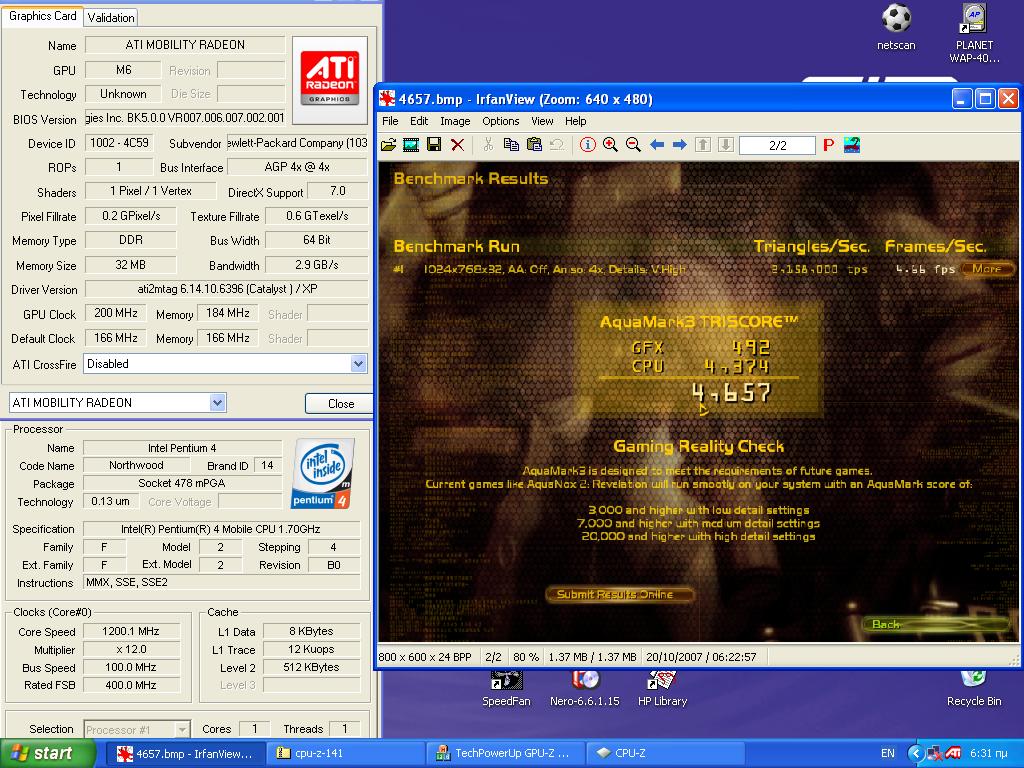Open the ATI MOBILITY RADEON card selector dropdown
This screenshot has height=768, width=1024.
point(218,403)
